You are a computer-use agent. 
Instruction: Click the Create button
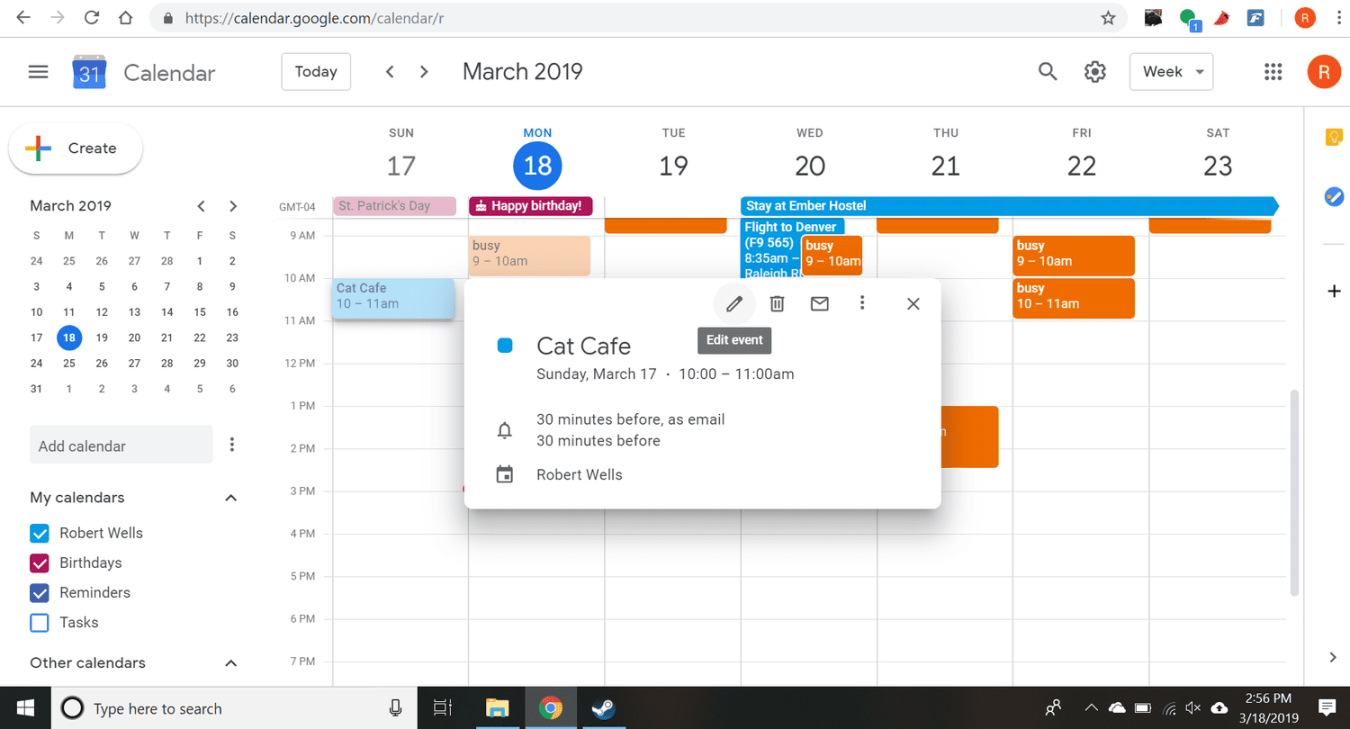click(76, 148)
